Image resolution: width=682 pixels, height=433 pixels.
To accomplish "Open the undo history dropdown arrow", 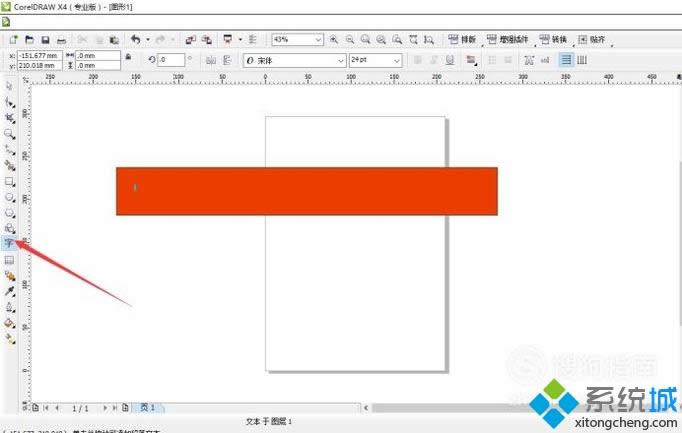I will [148, 40].
